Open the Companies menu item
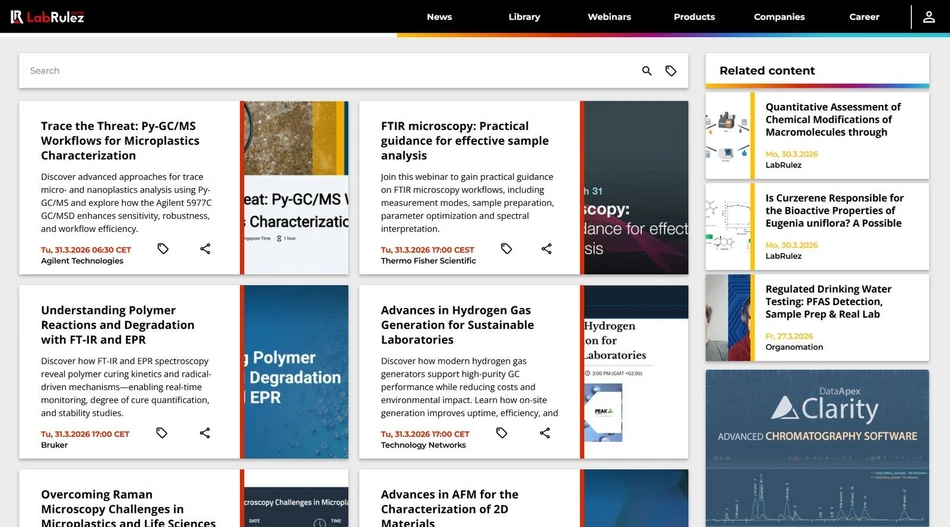Image resolution: width=950 pixels, height=527 pixels. tap(779, 17)
